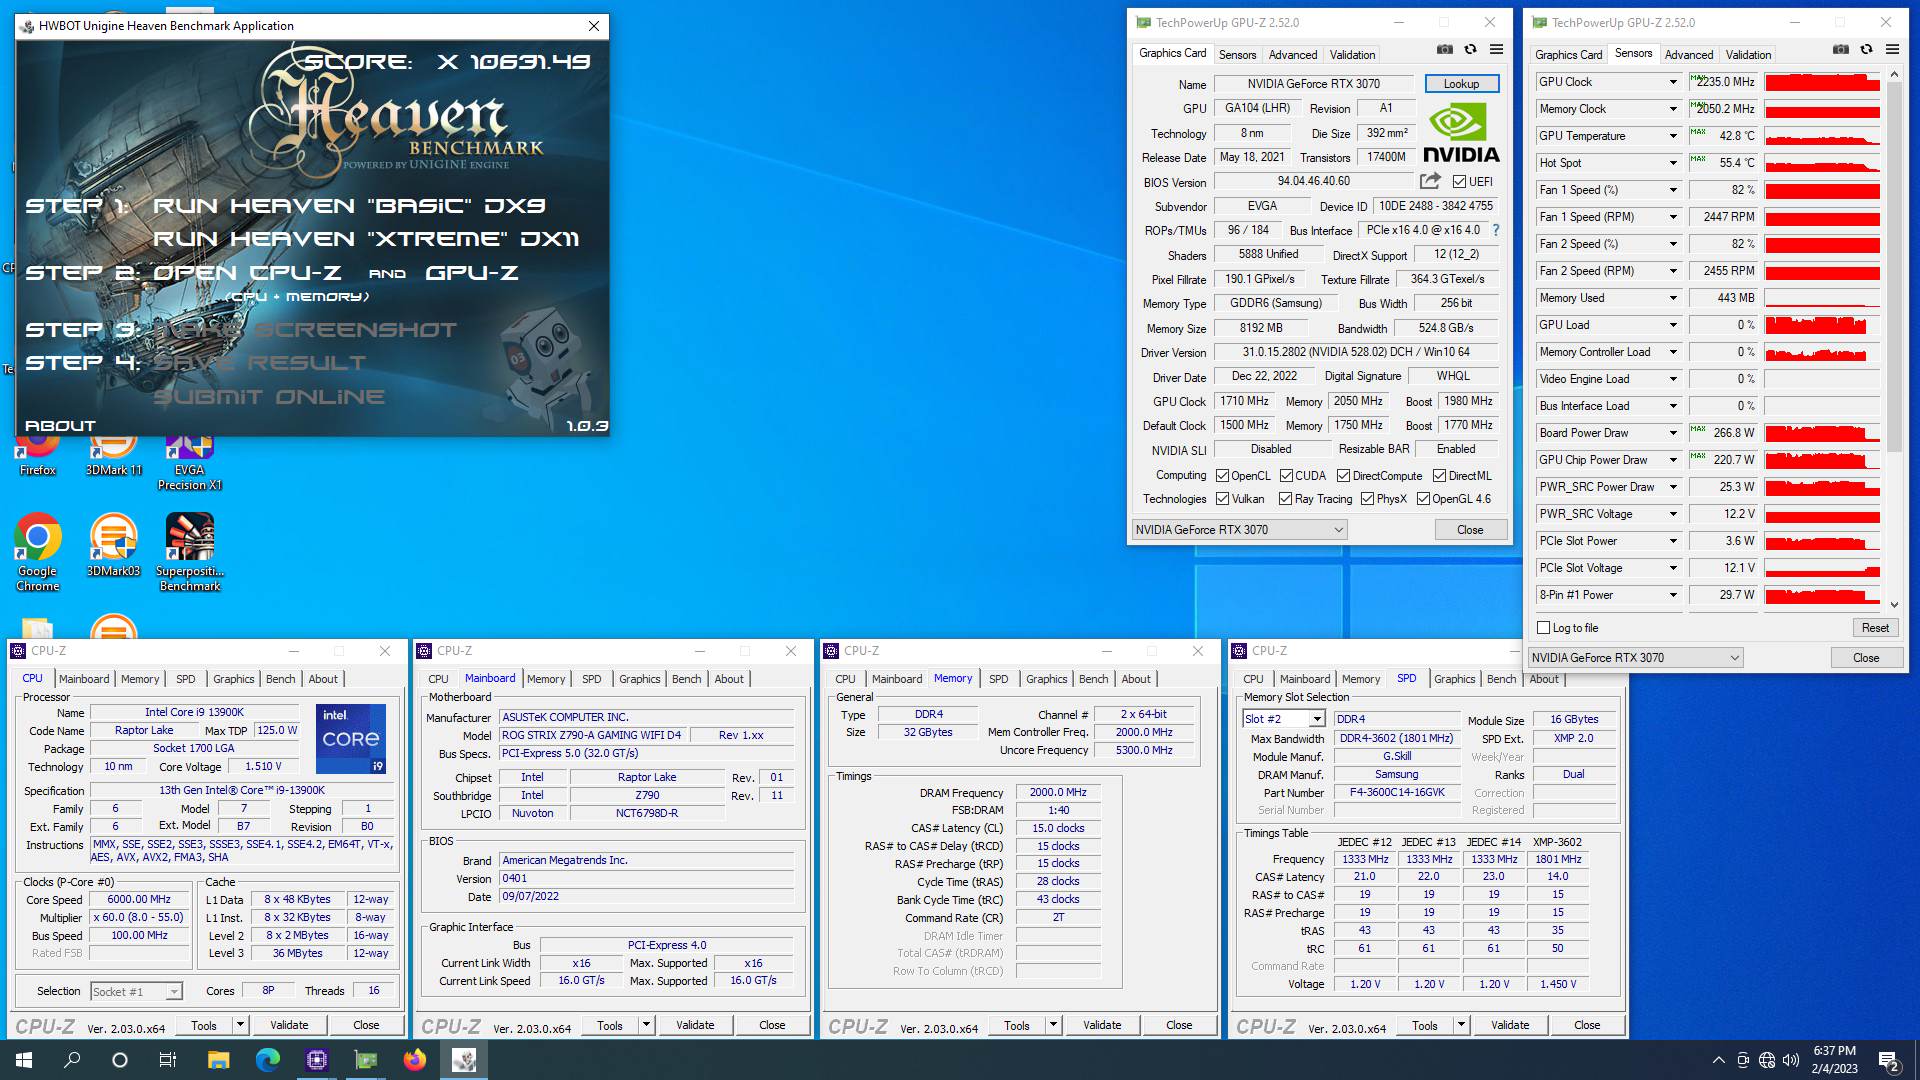Open Graphics tab in CPU-Z Memory window
This screenshot has height=1080, width=1920.
[1046, 679]
